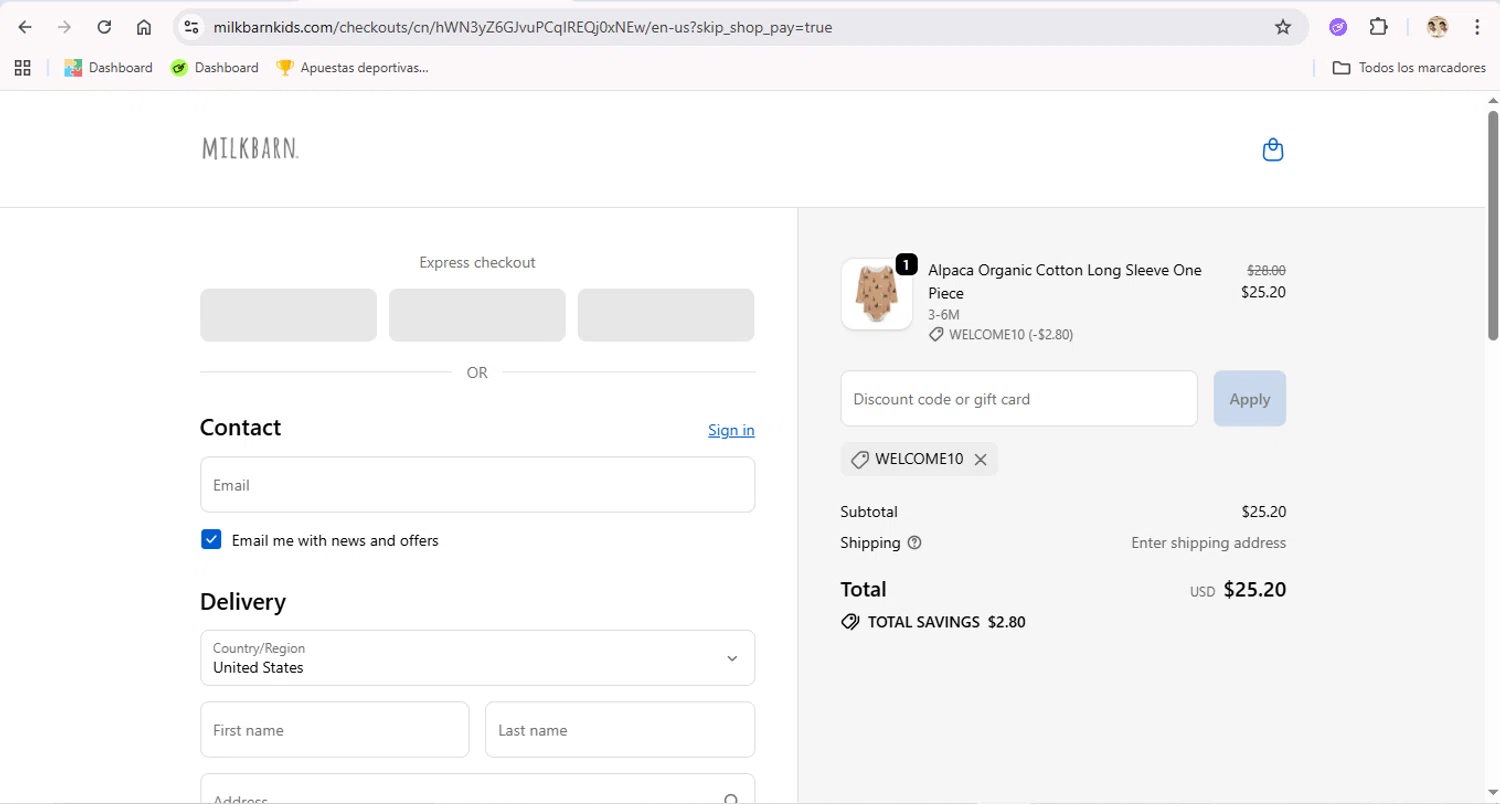Open the apps grid in bookmarks bar
1500x804 pixels.
click(x=22, y=68)
